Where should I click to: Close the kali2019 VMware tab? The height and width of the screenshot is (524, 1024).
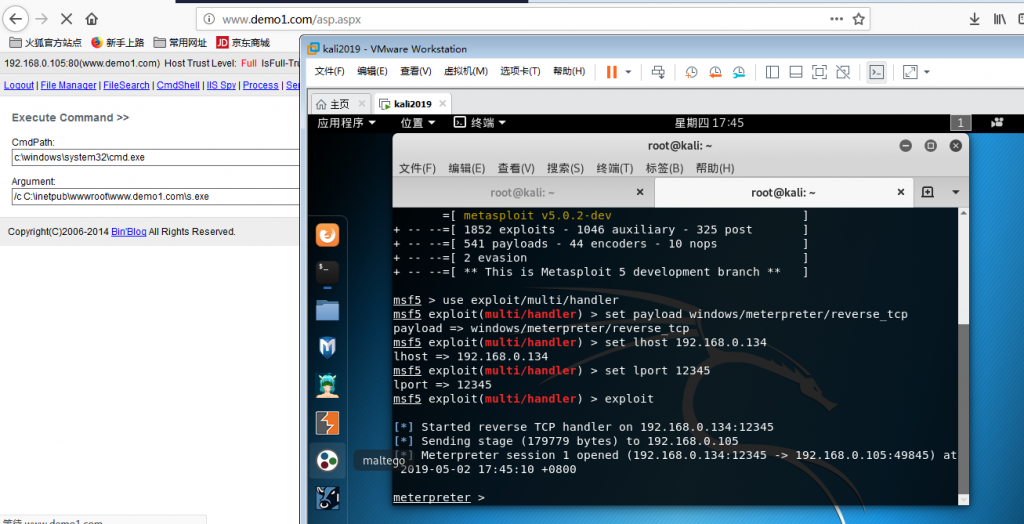click(443, 103)
